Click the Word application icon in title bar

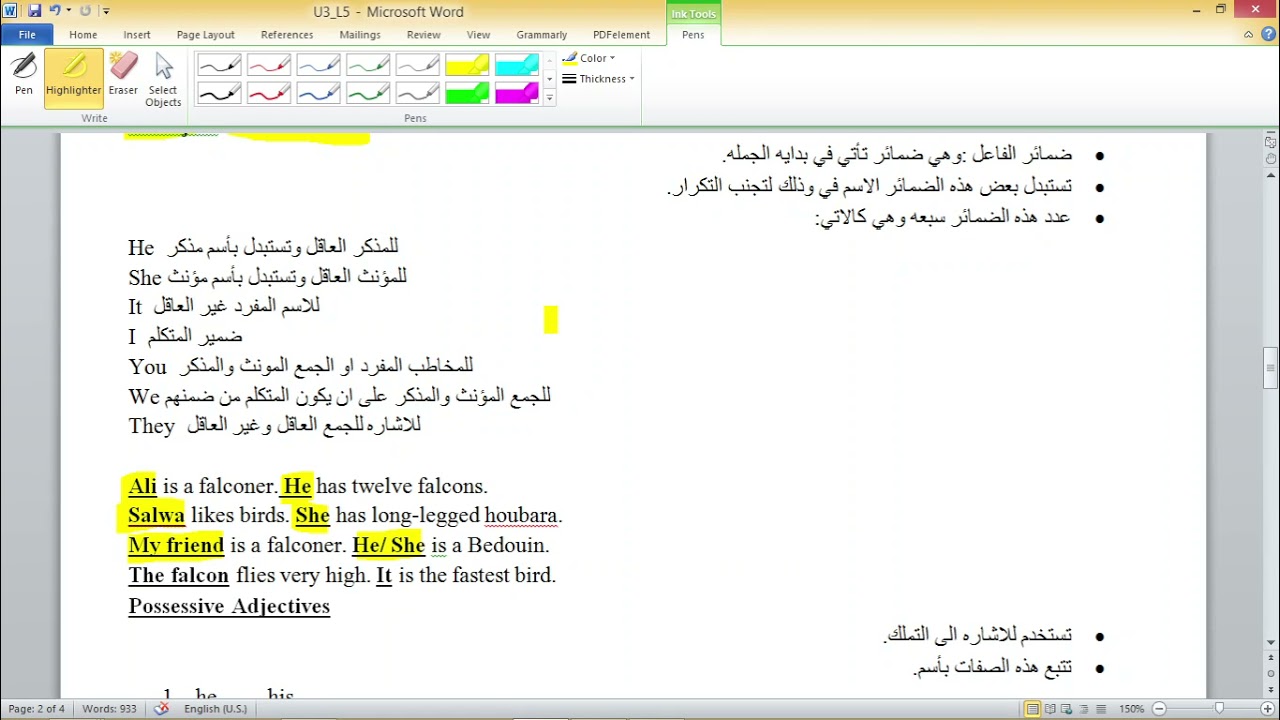tap(10, 11)
